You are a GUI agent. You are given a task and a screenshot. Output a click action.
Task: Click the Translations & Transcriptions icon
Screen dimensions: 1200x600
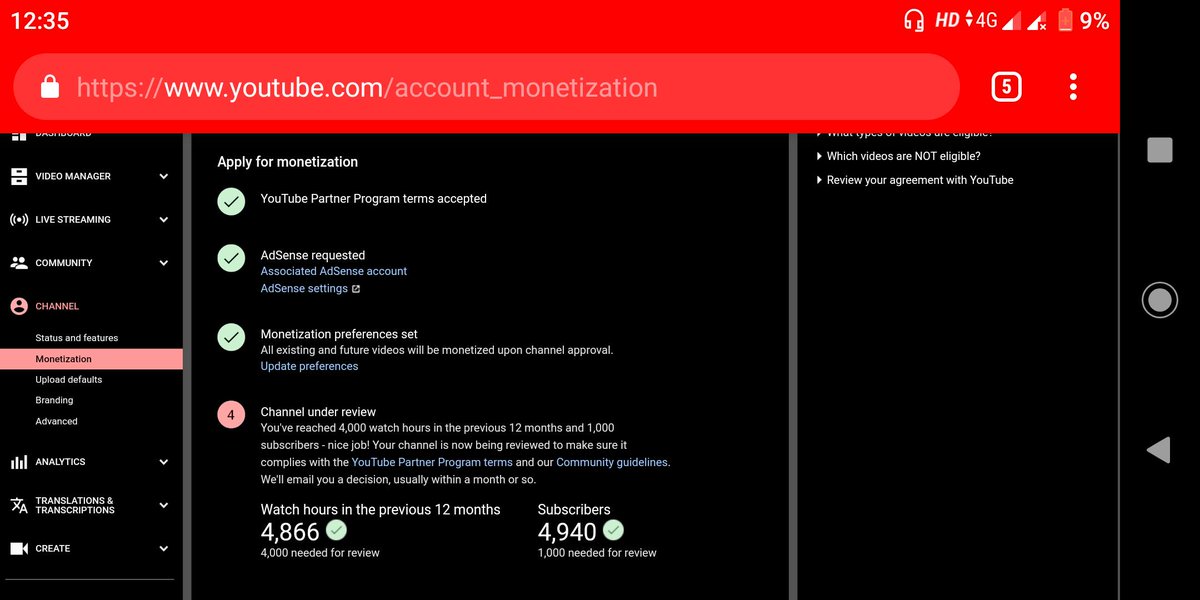click(x=19, y=505)
